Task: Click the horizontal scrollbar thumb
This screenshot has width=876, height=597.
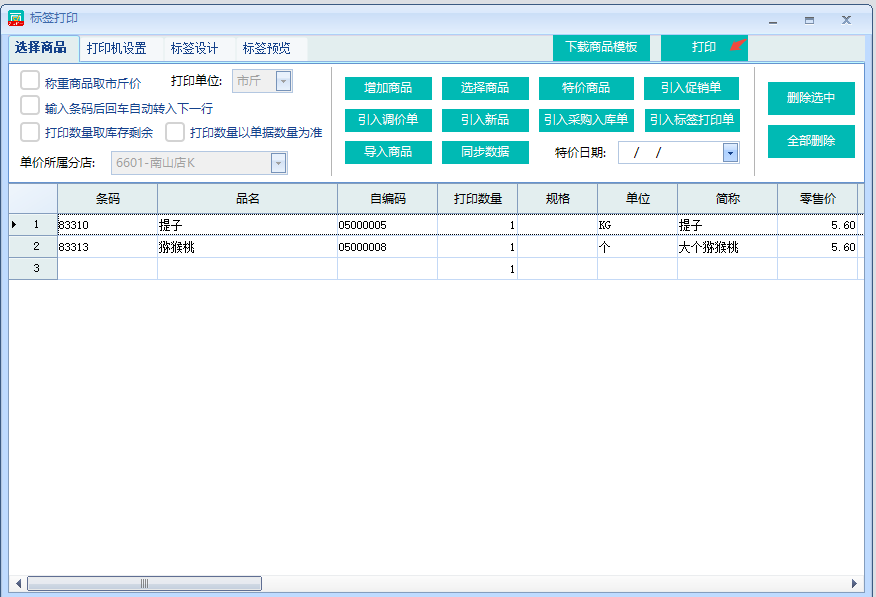Action: (x=144, y=584)
